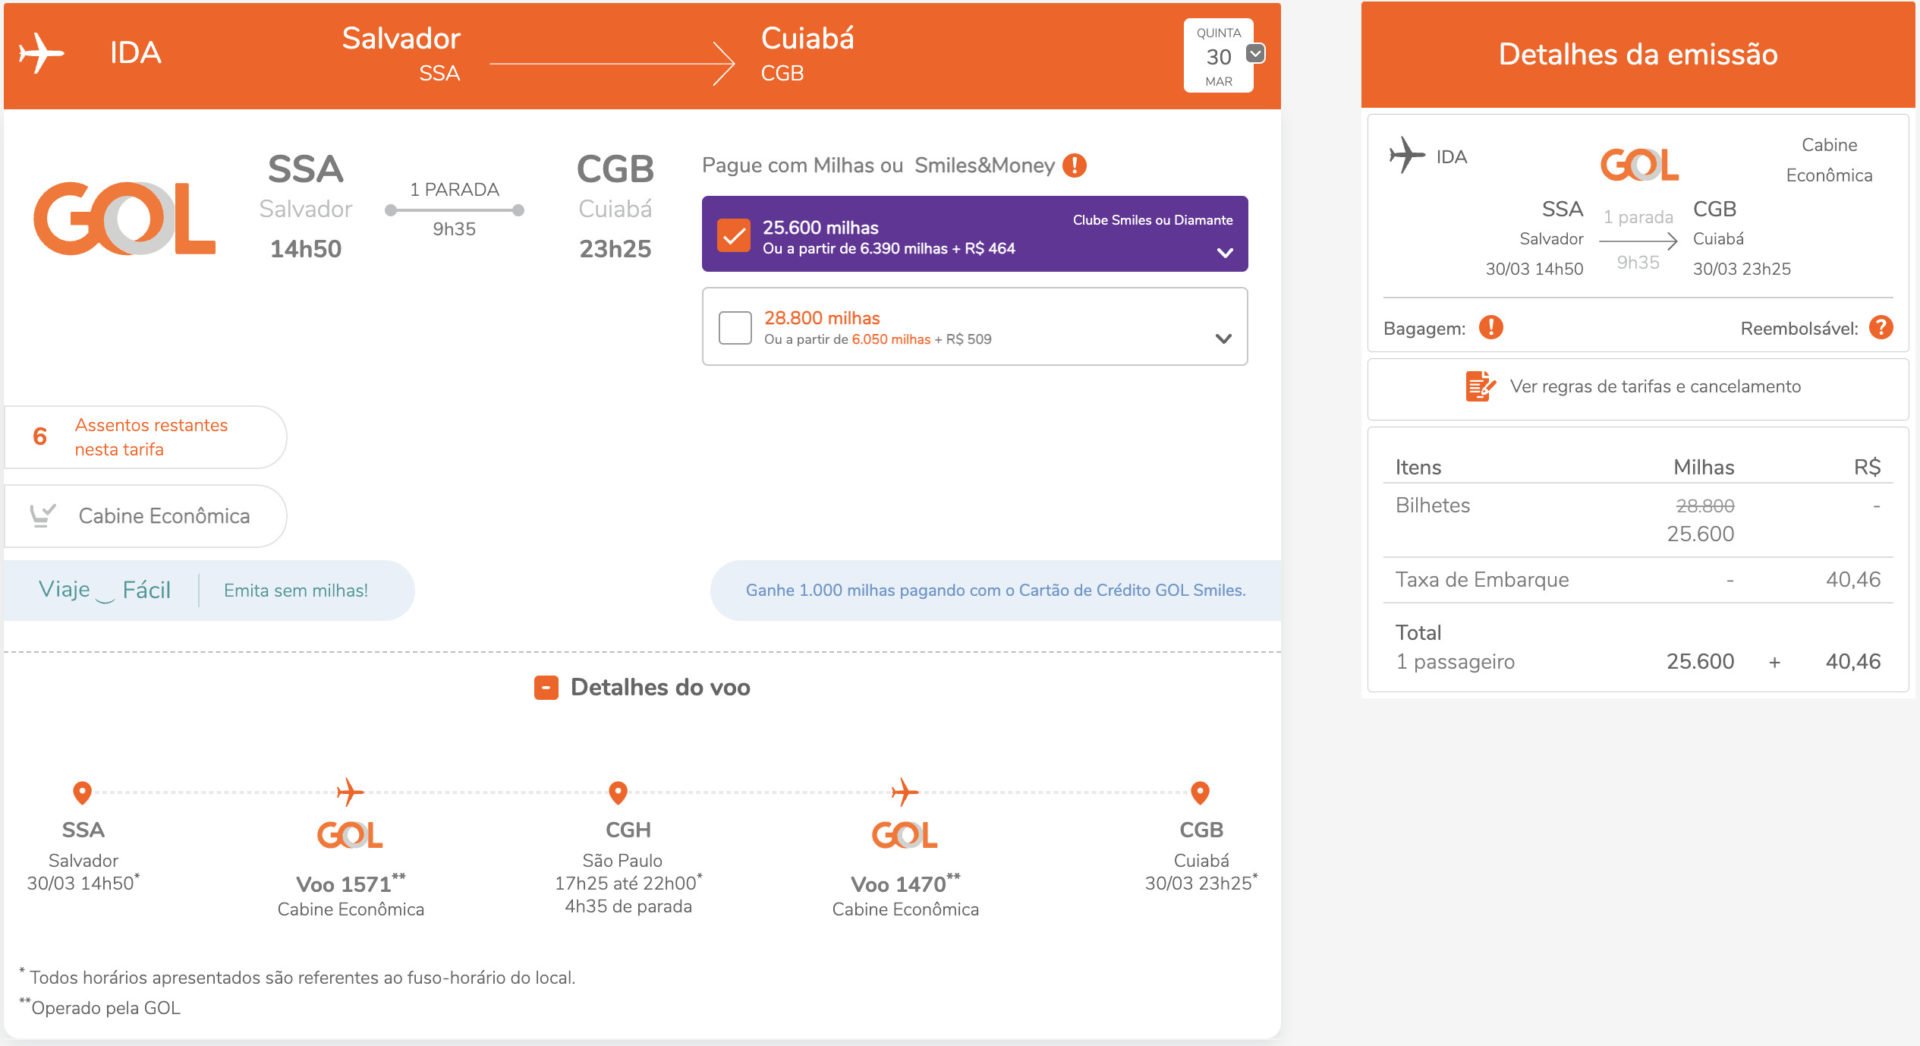1920x1046 pixels.
Task: Click the GOL airline logo in flight card
Action: (x=124, y=218)
